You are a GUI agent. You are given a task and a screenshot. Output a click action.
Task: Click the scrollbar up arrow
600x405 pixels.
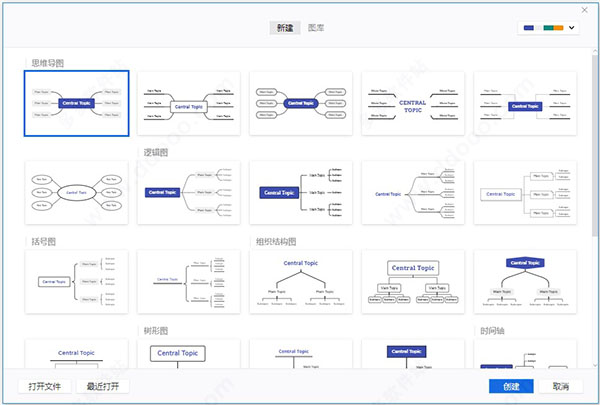595,51
